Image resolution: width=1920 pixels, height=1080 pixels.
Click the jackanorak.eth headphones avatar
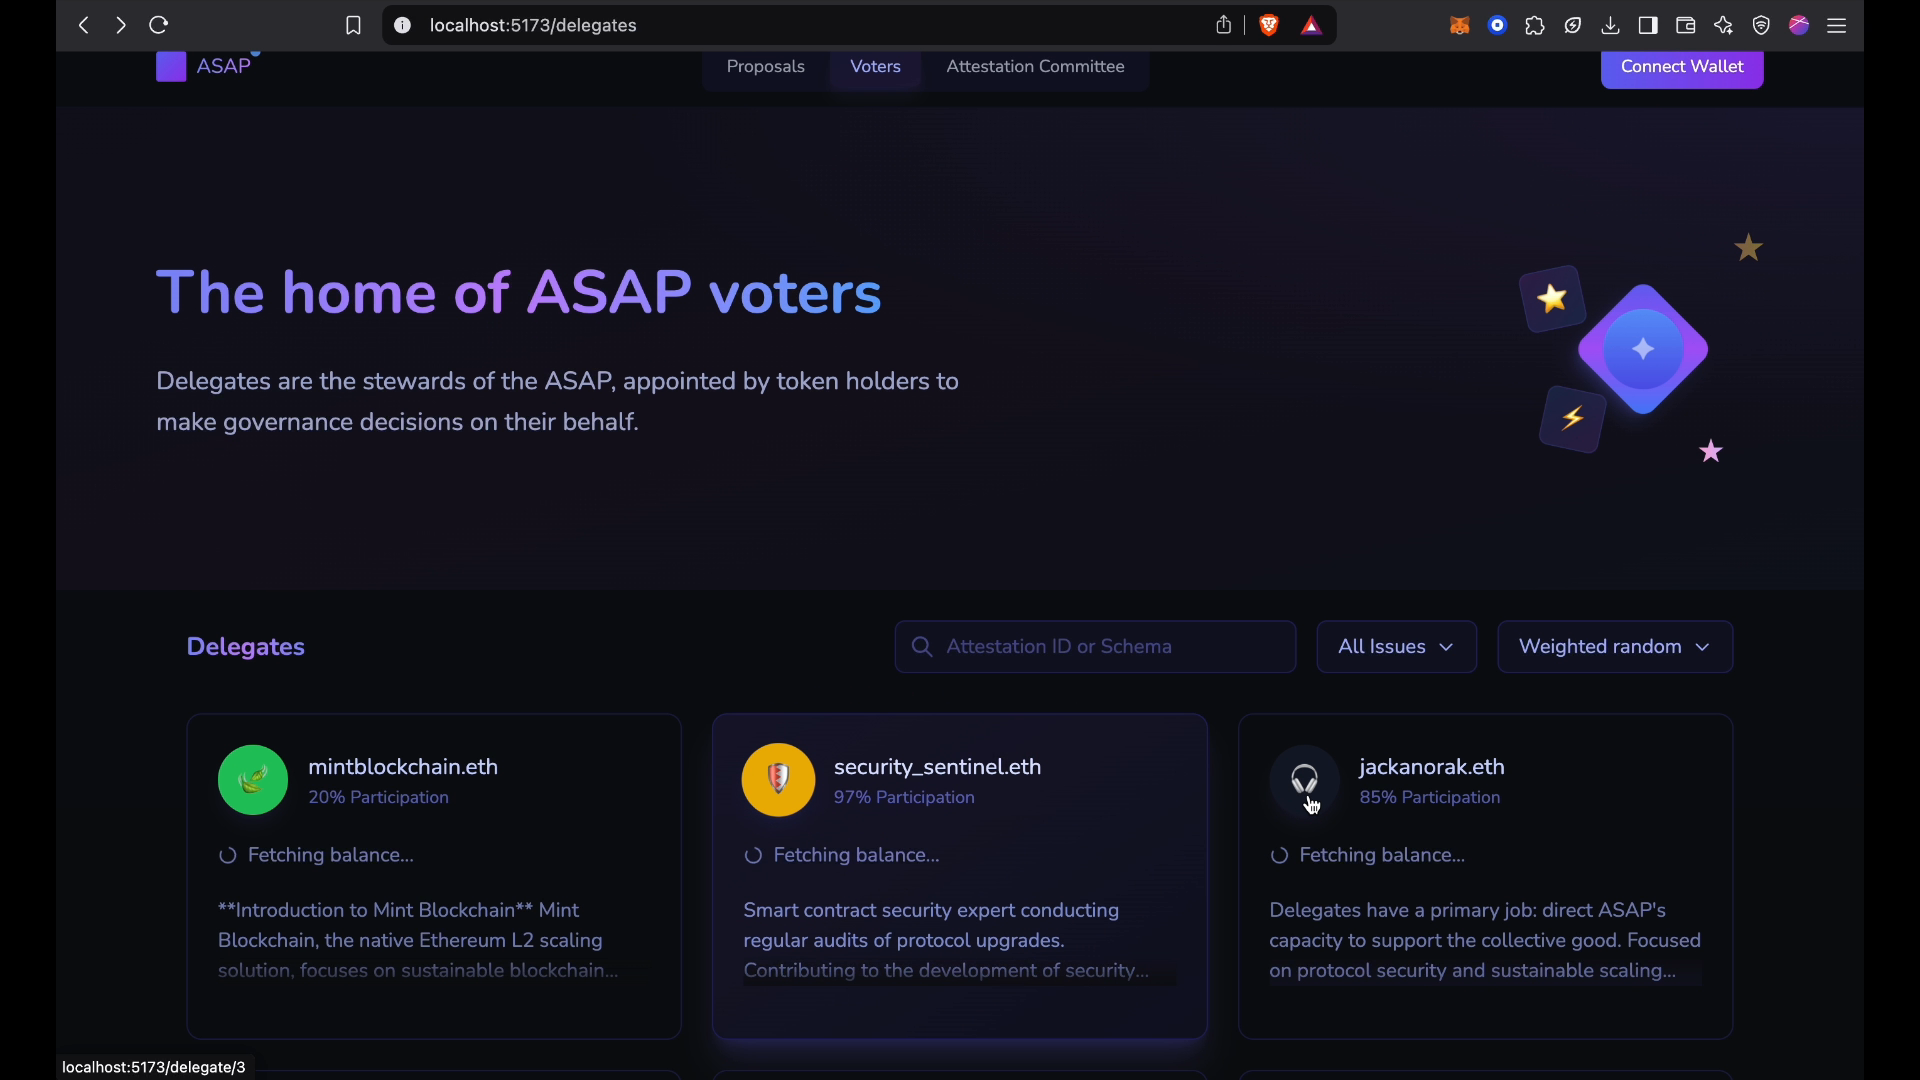coord(1304,780)
